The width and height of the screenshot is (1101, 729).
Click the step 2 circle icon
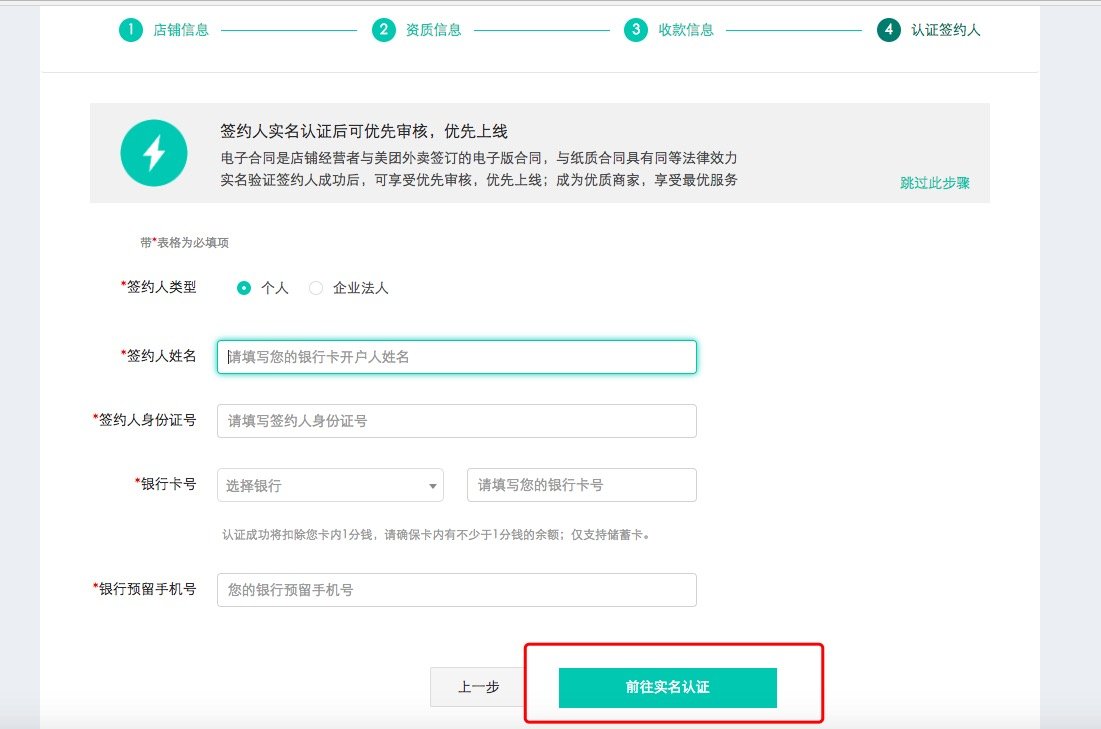pos(383,30)
